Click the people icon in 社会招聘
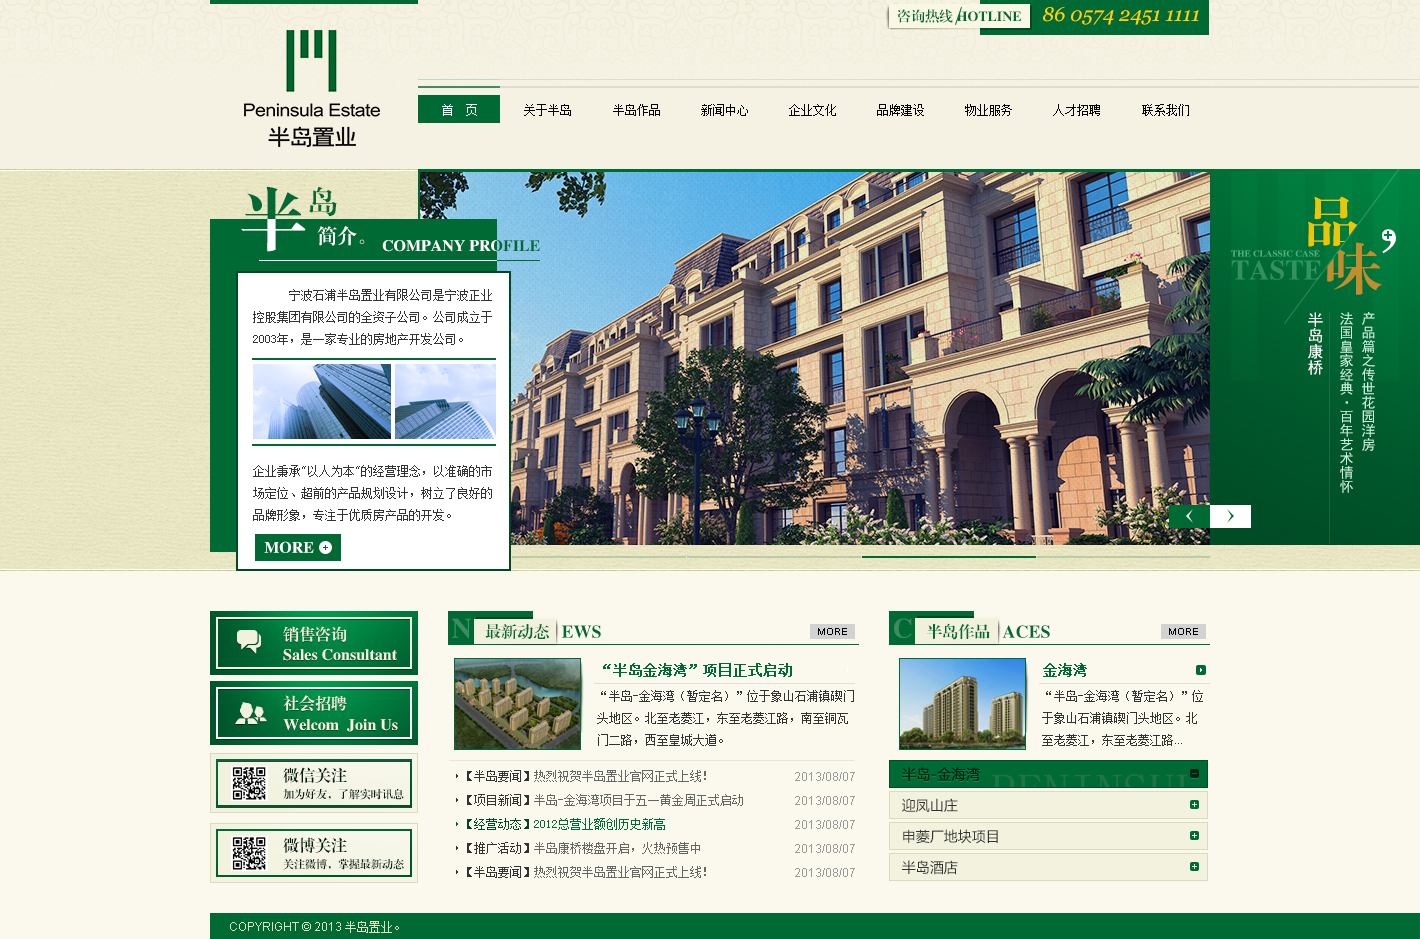Image resolution: width=1420 pixels, height=939 pixels. tap(250, 713)
